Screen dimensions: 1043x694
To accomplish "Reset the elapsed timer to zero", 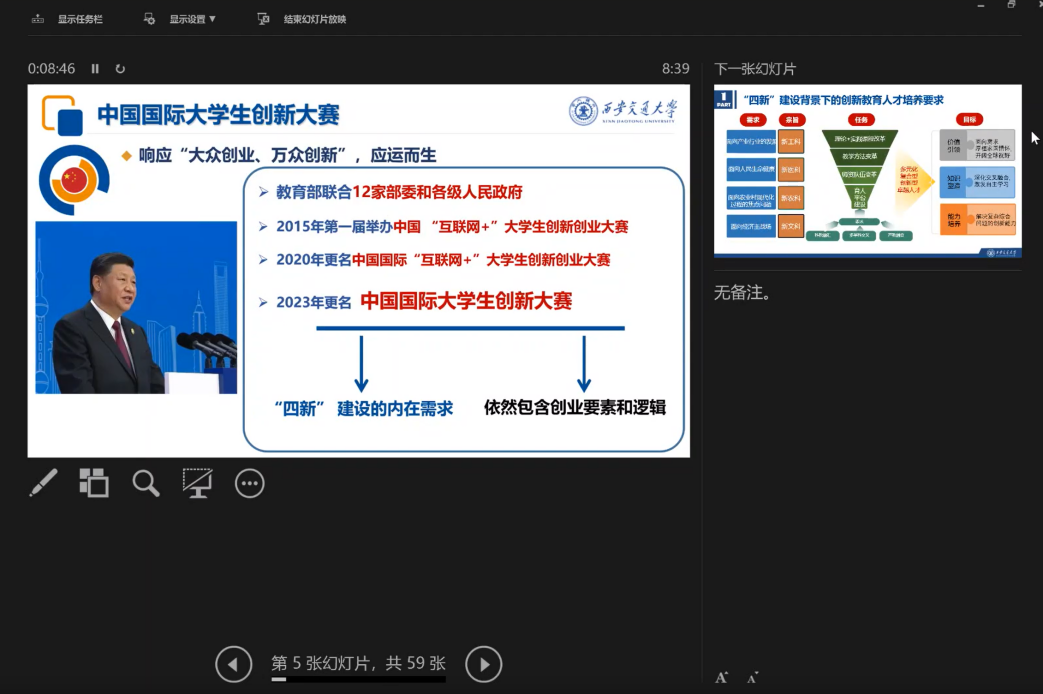I will click(x=121, y=69).
